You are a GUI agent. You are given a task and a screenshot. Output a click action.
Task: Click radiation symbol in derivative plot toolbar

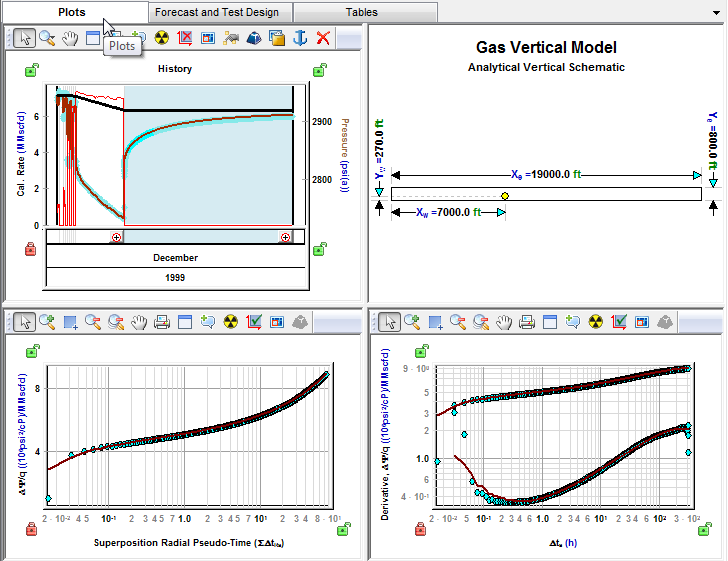pyautogui.click(x=596, y=321)
